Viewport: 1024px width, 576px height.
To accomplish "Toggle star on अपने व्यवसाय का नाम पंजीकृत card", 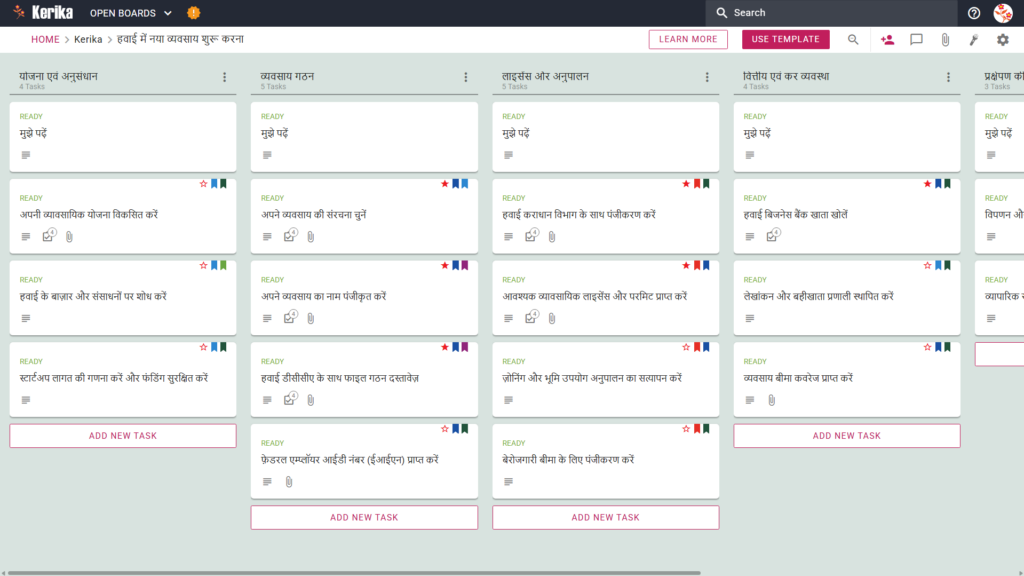I will [x=445, y=266].
